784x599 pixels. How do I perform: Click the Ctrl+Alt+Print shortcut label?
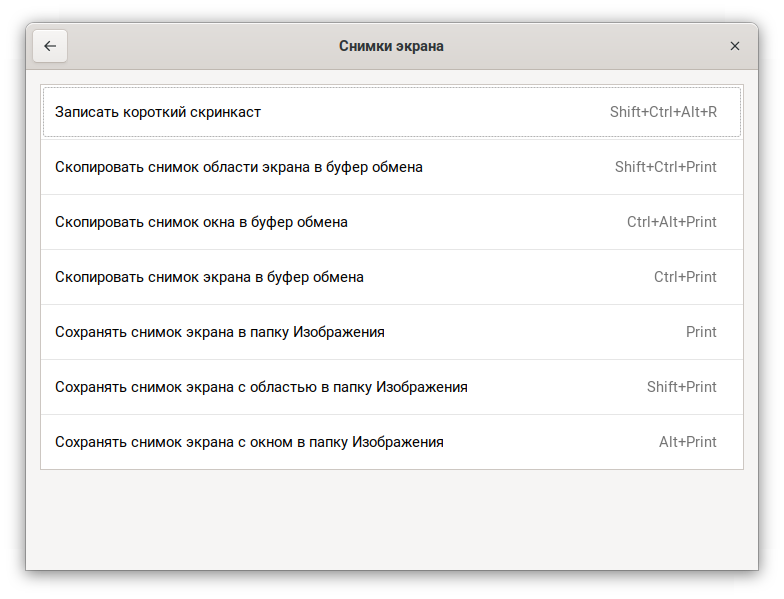671,222
